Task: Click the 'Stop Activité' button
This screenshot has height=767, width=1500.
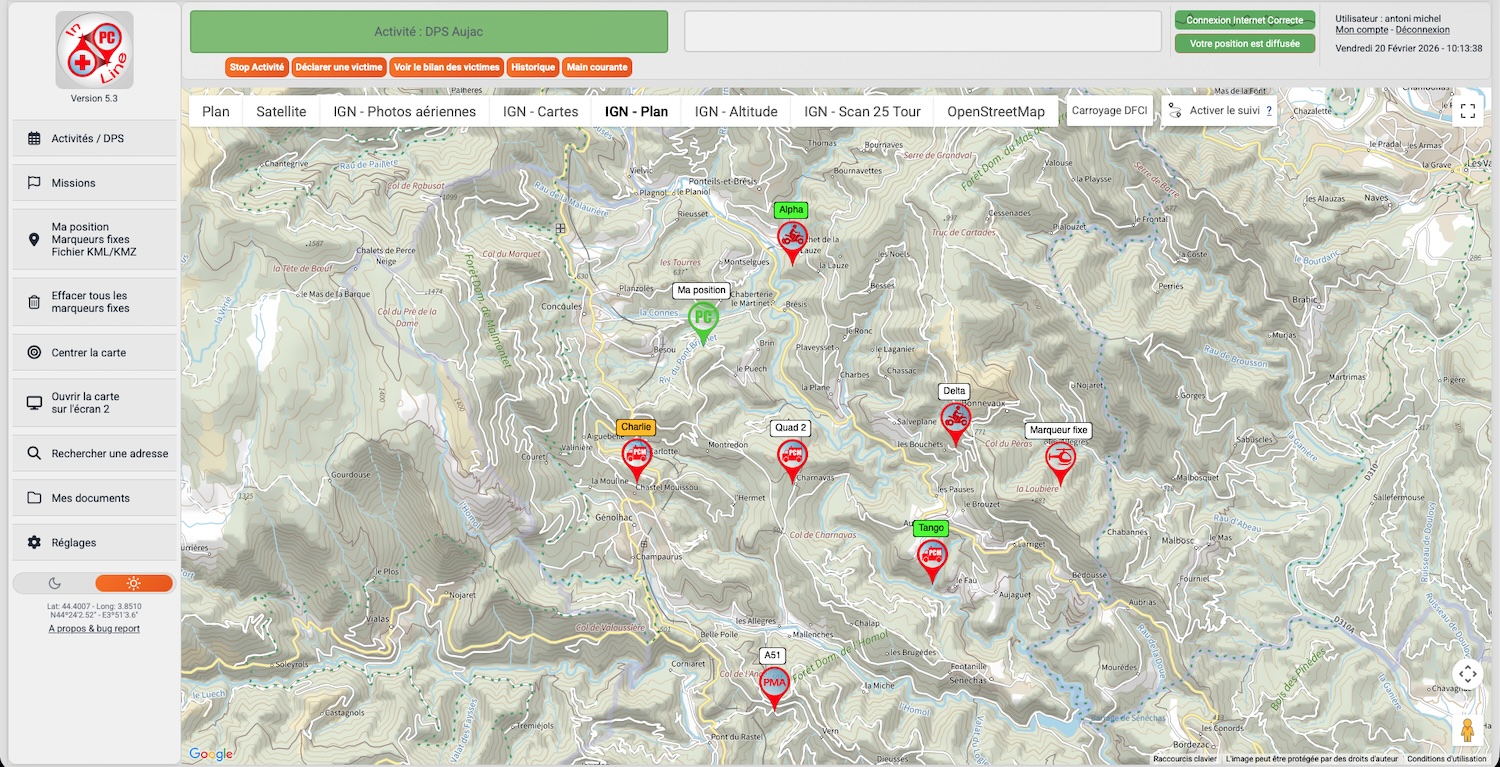Action: [x=257, y=67]
